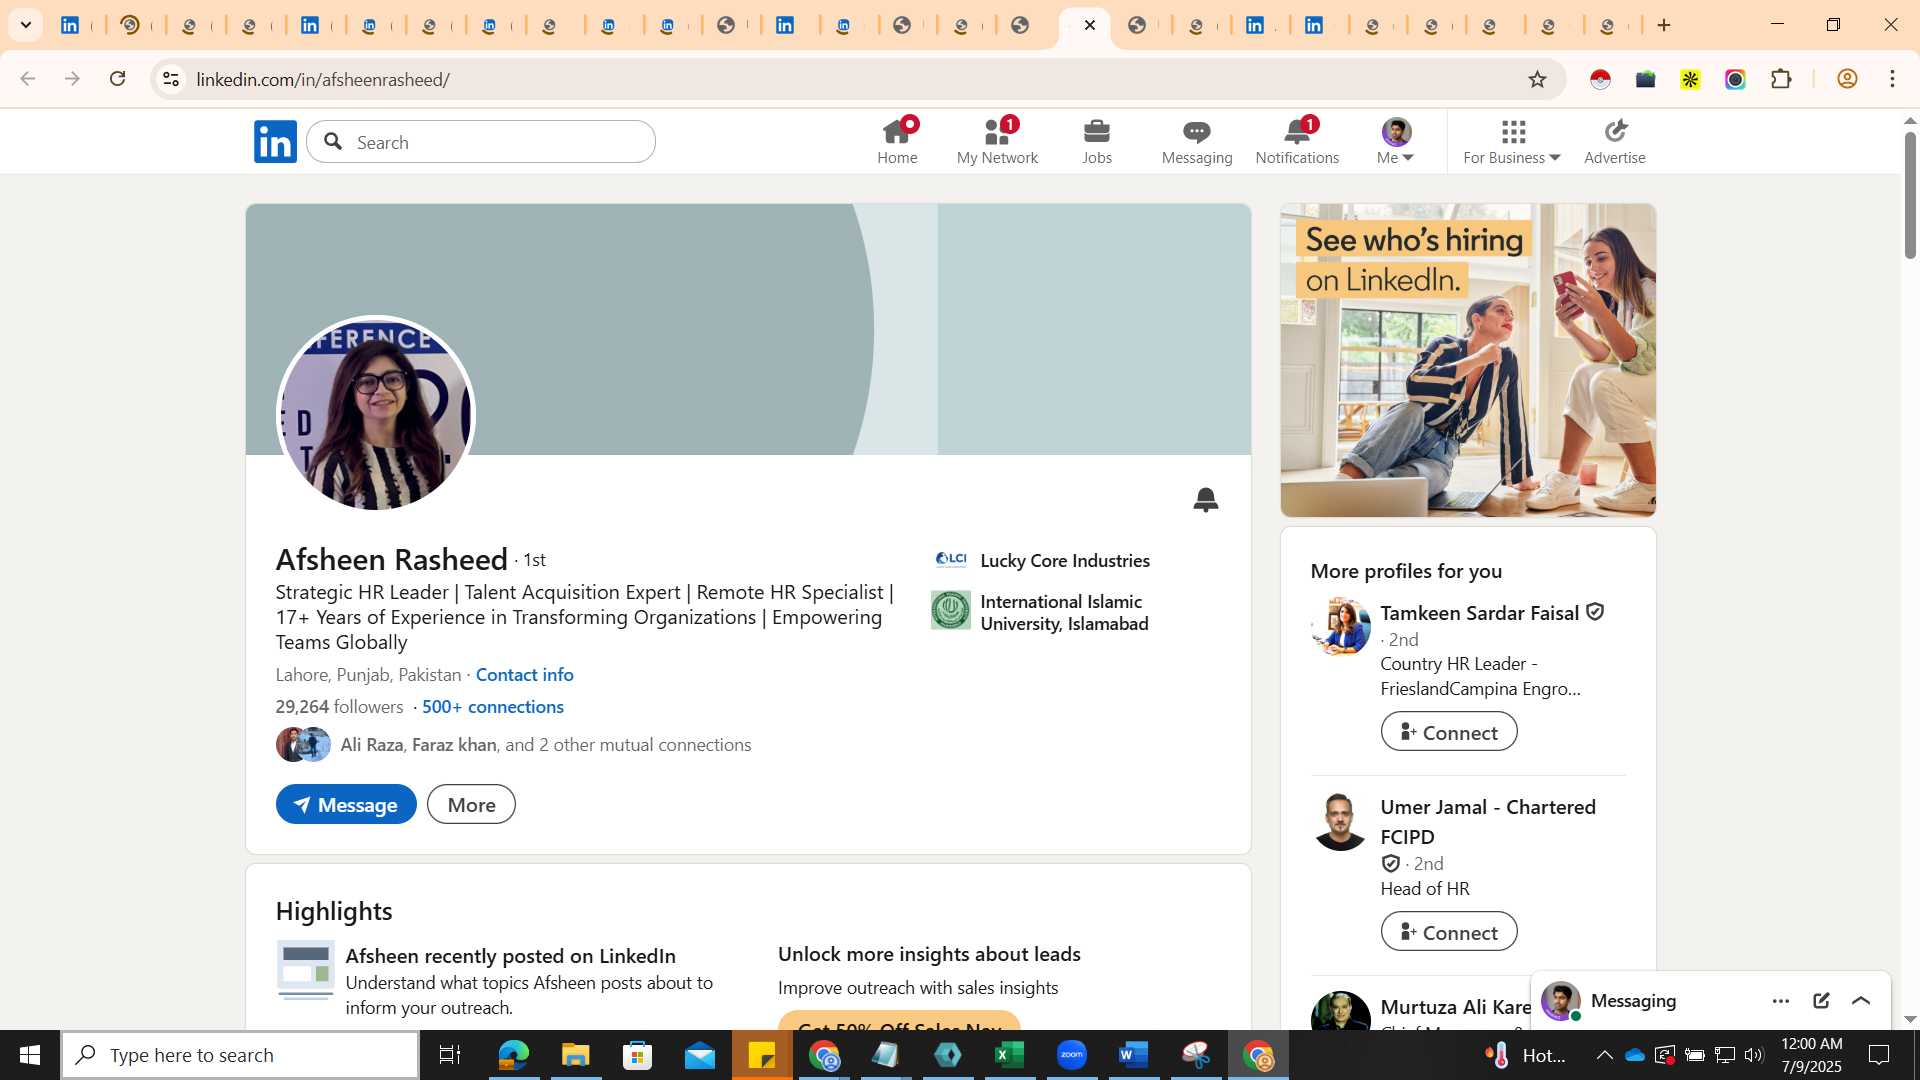Open File Explorer from taskbar
Image resolution: width=1920 pixels, height=1080 pixels.
point(576,1055)
